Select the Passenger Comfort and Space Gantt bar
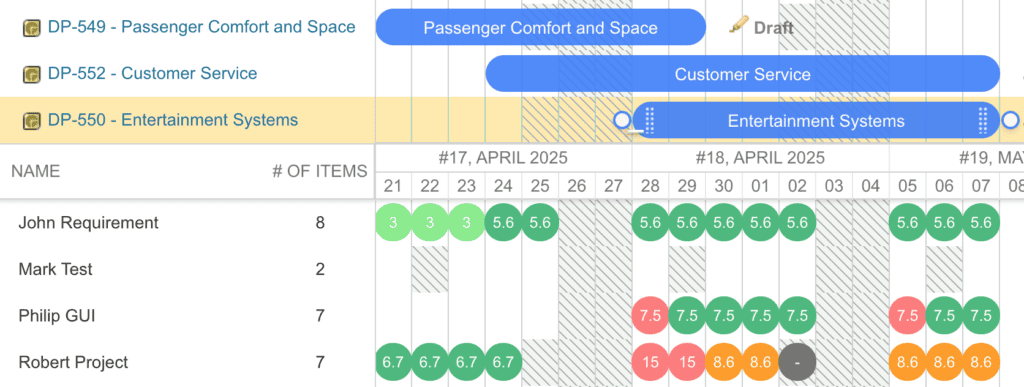The image size is (1024, 387). coord(541,27)
